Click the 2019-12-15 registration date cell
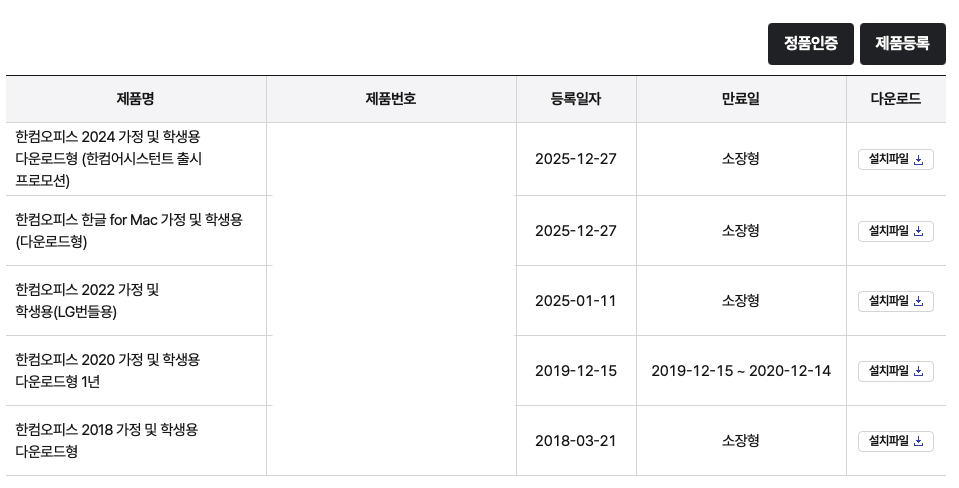The height and width of the screenshot is (488, 959). (576, 371)
